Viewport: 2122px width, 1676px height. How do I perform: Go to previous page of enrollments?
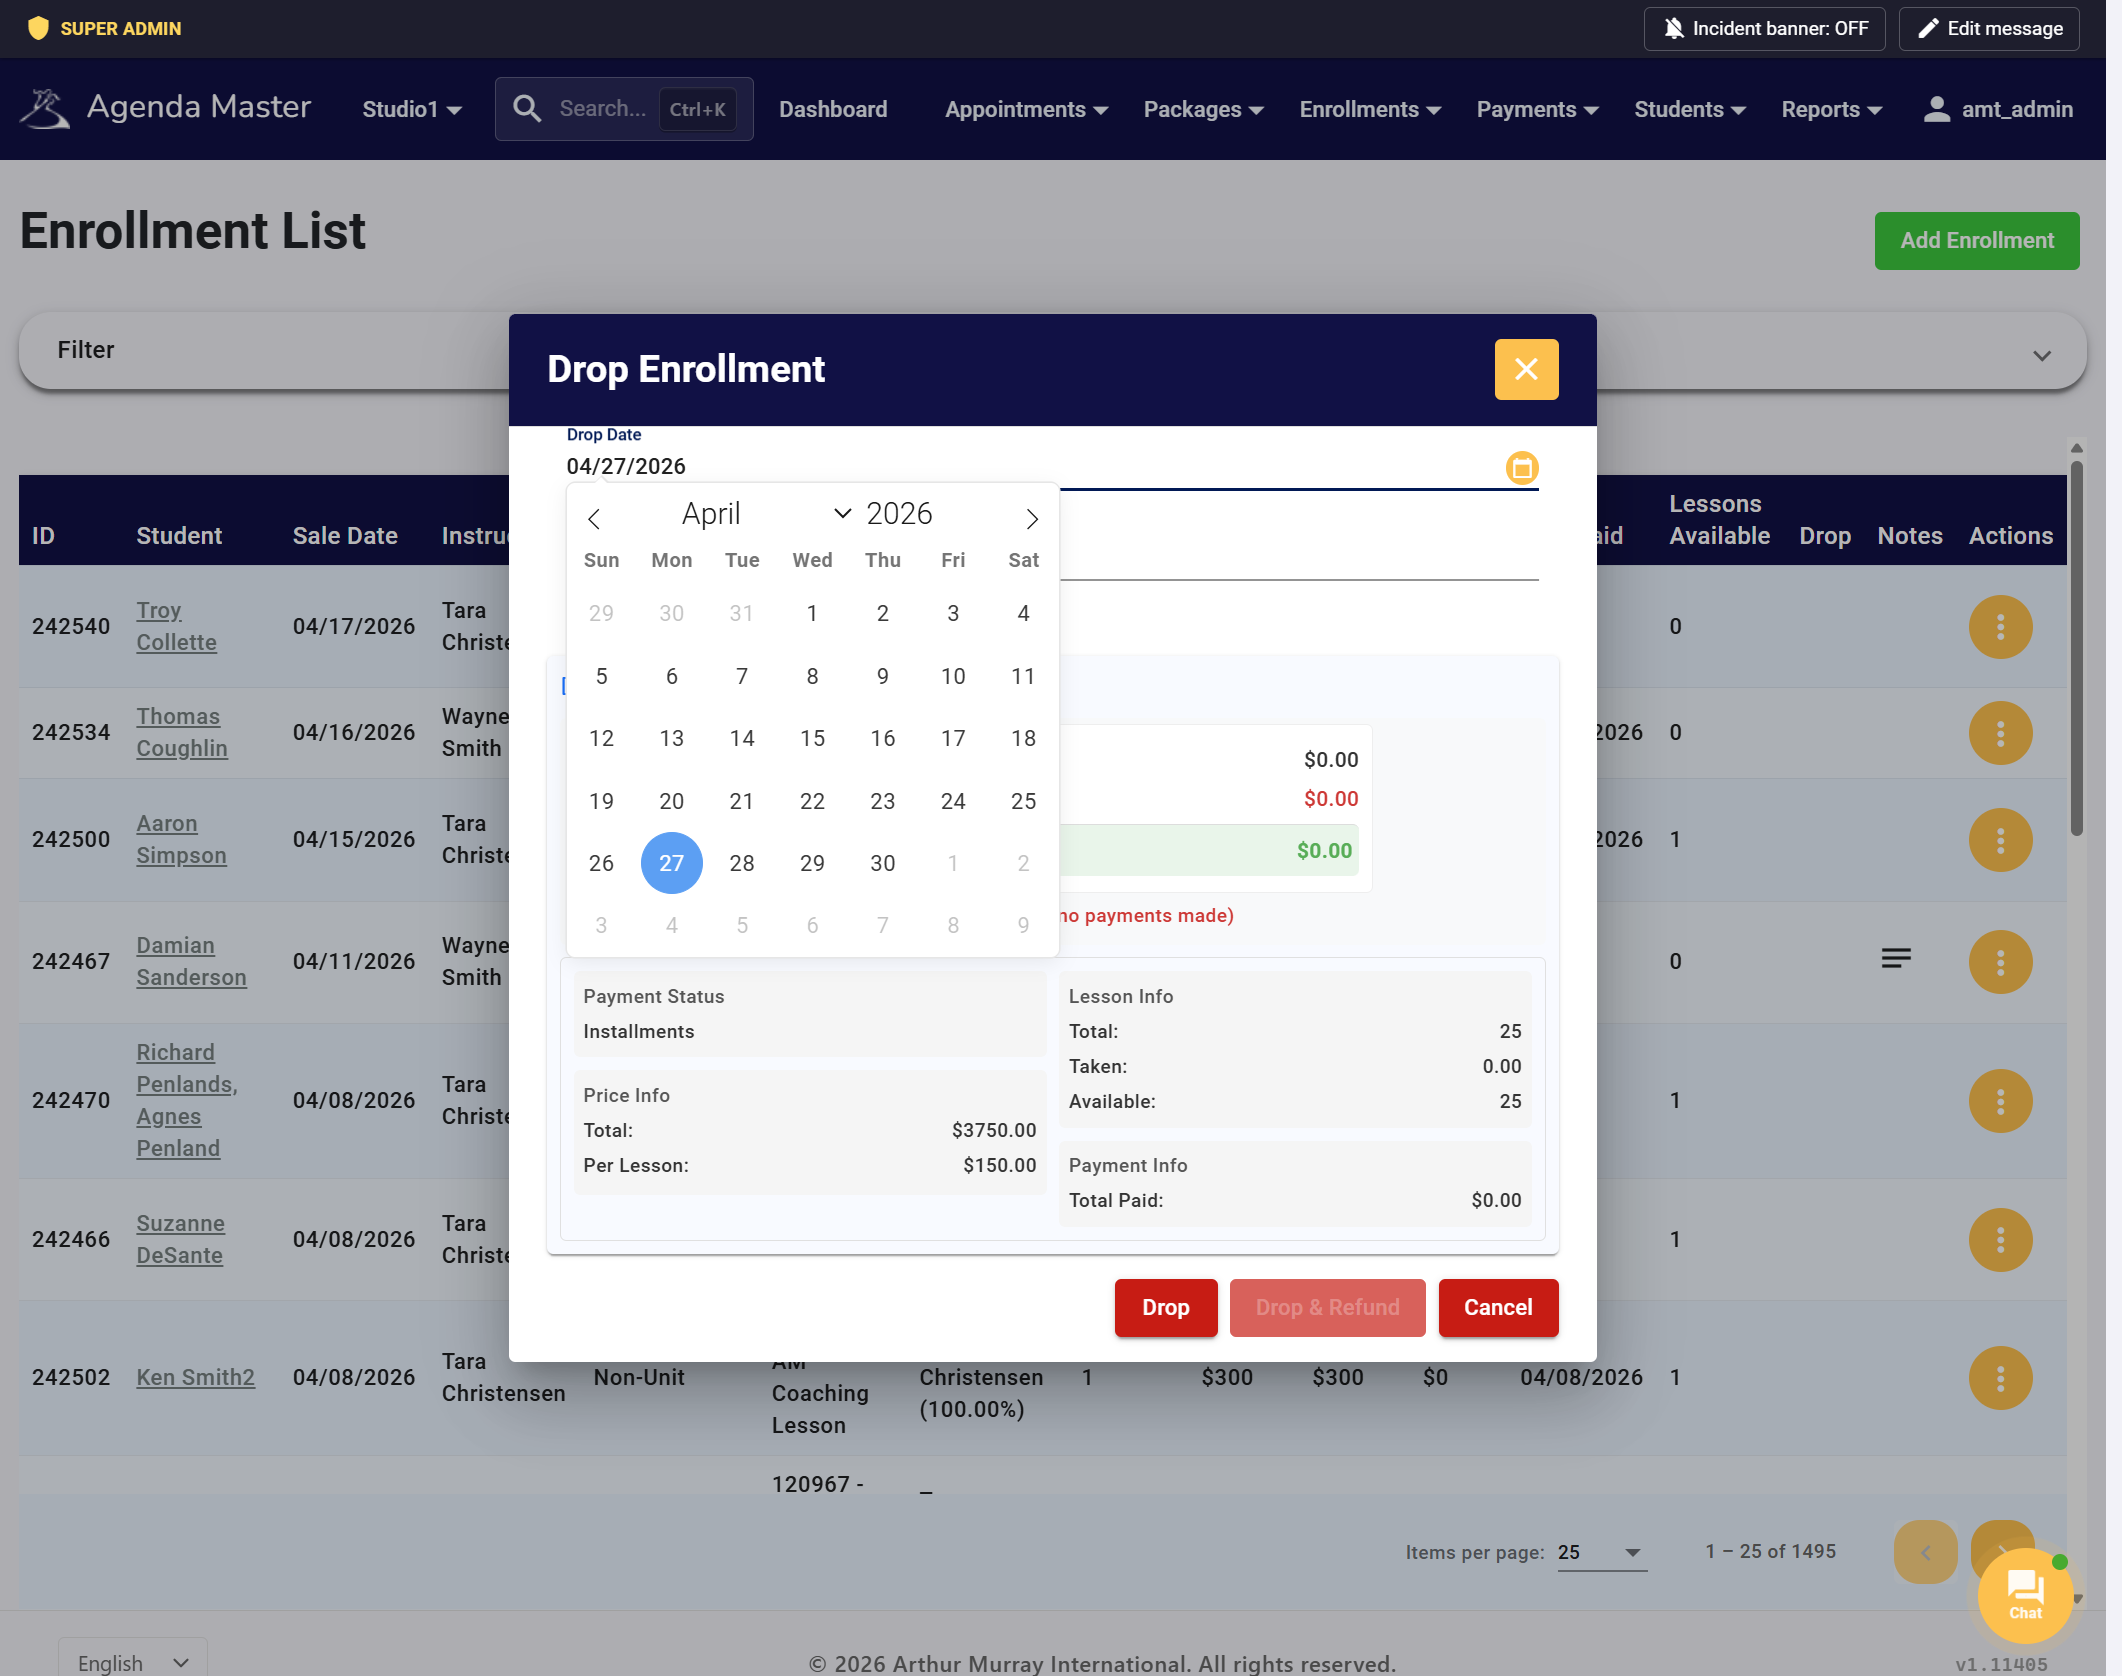pos(1925,1552)
